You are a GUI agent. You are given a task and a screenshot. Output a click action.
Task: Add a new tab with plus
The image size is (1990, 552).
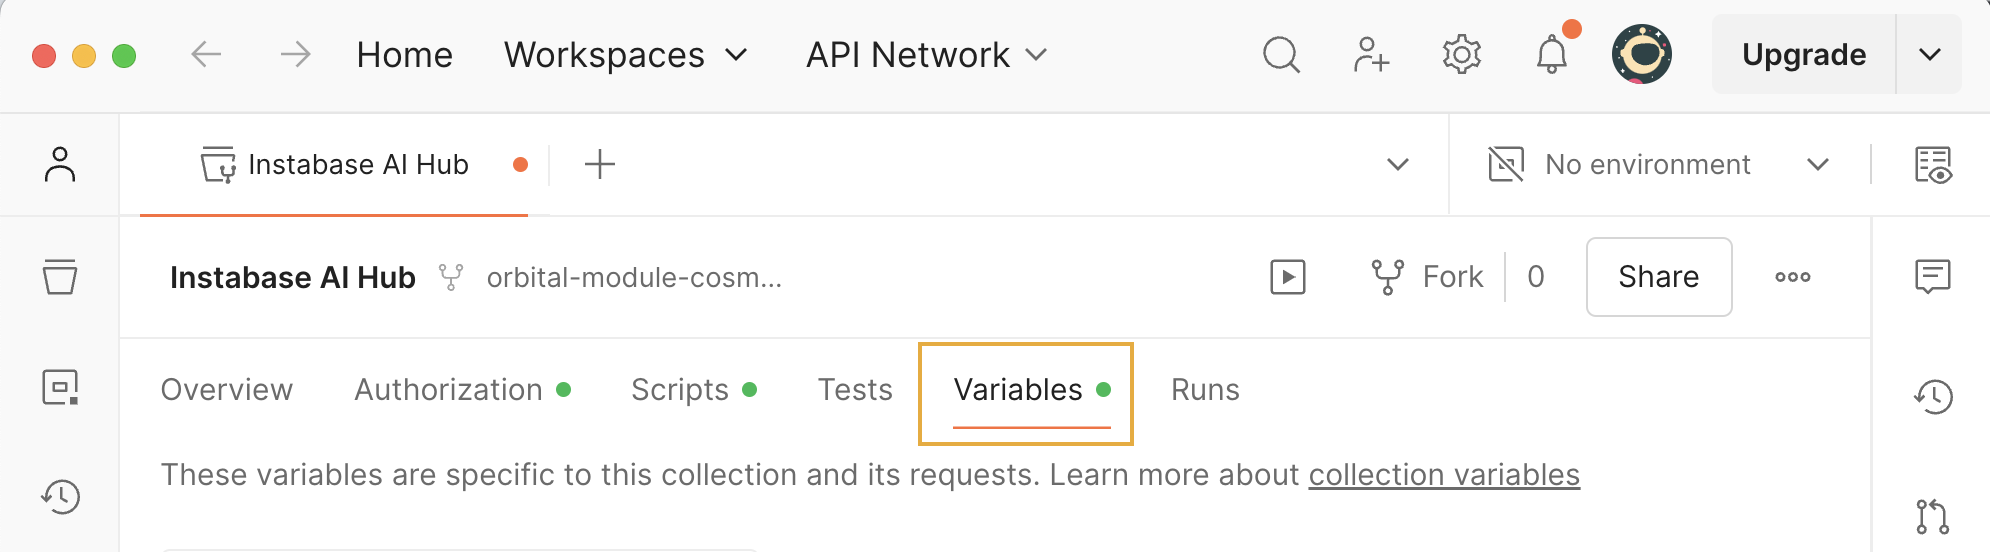tap(600, 165)
